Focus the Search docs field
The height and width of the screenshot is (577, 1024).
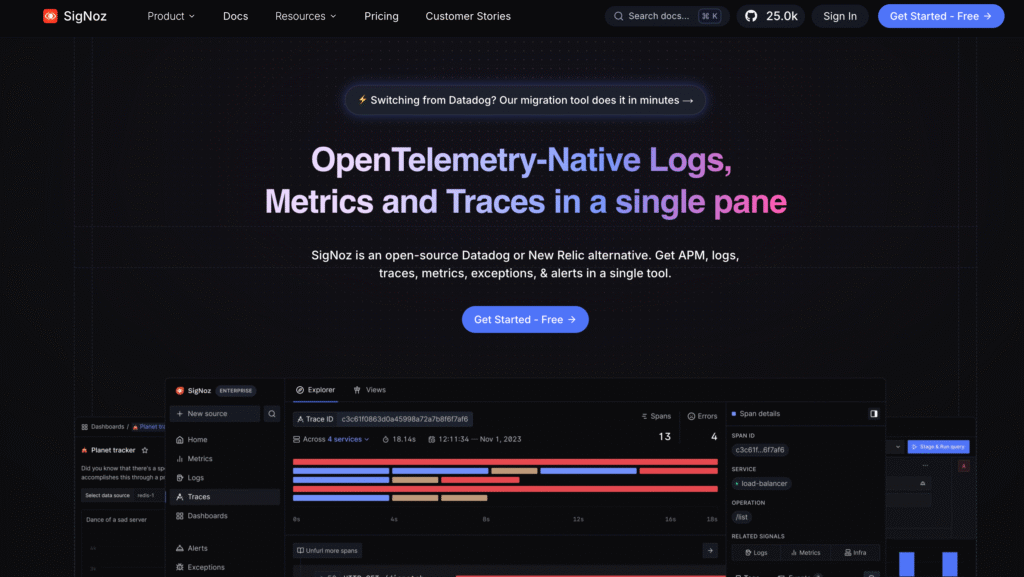click(667, 16)
